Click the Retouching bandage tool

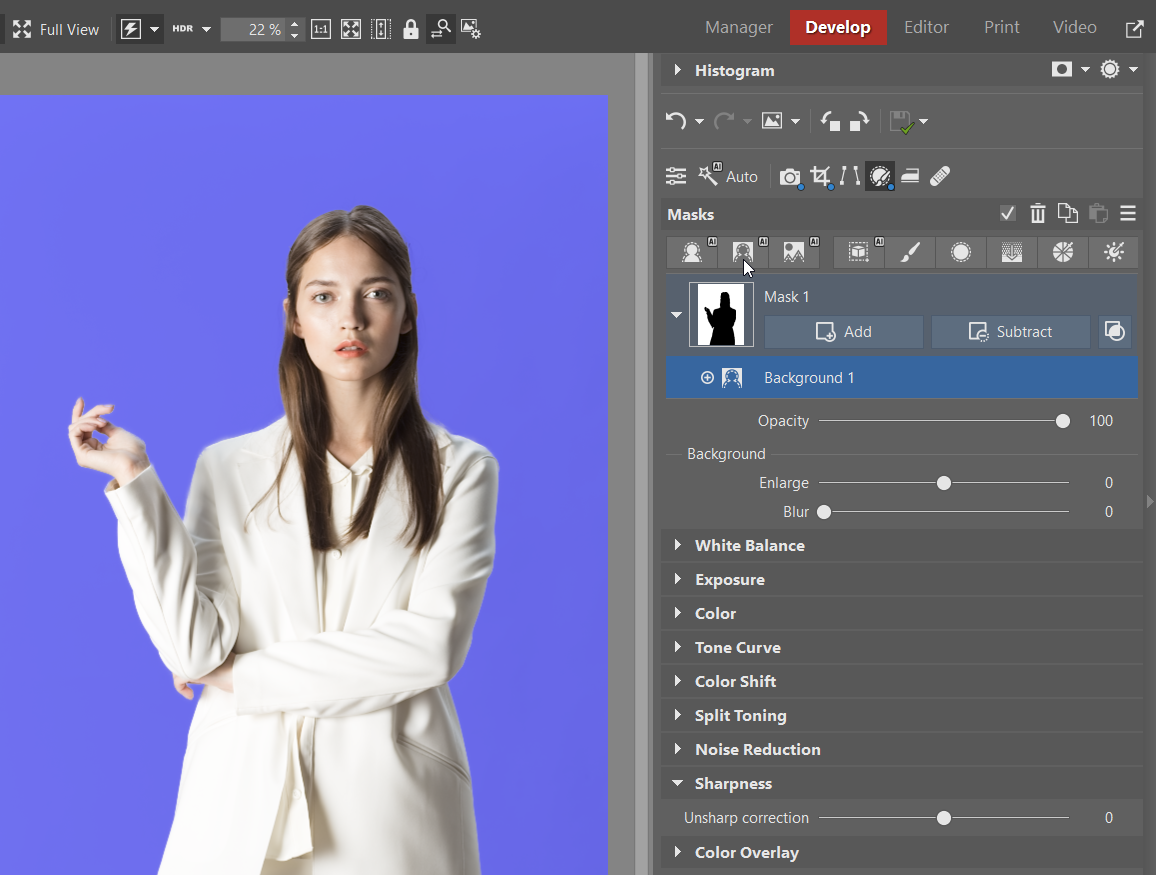point(940,177)
